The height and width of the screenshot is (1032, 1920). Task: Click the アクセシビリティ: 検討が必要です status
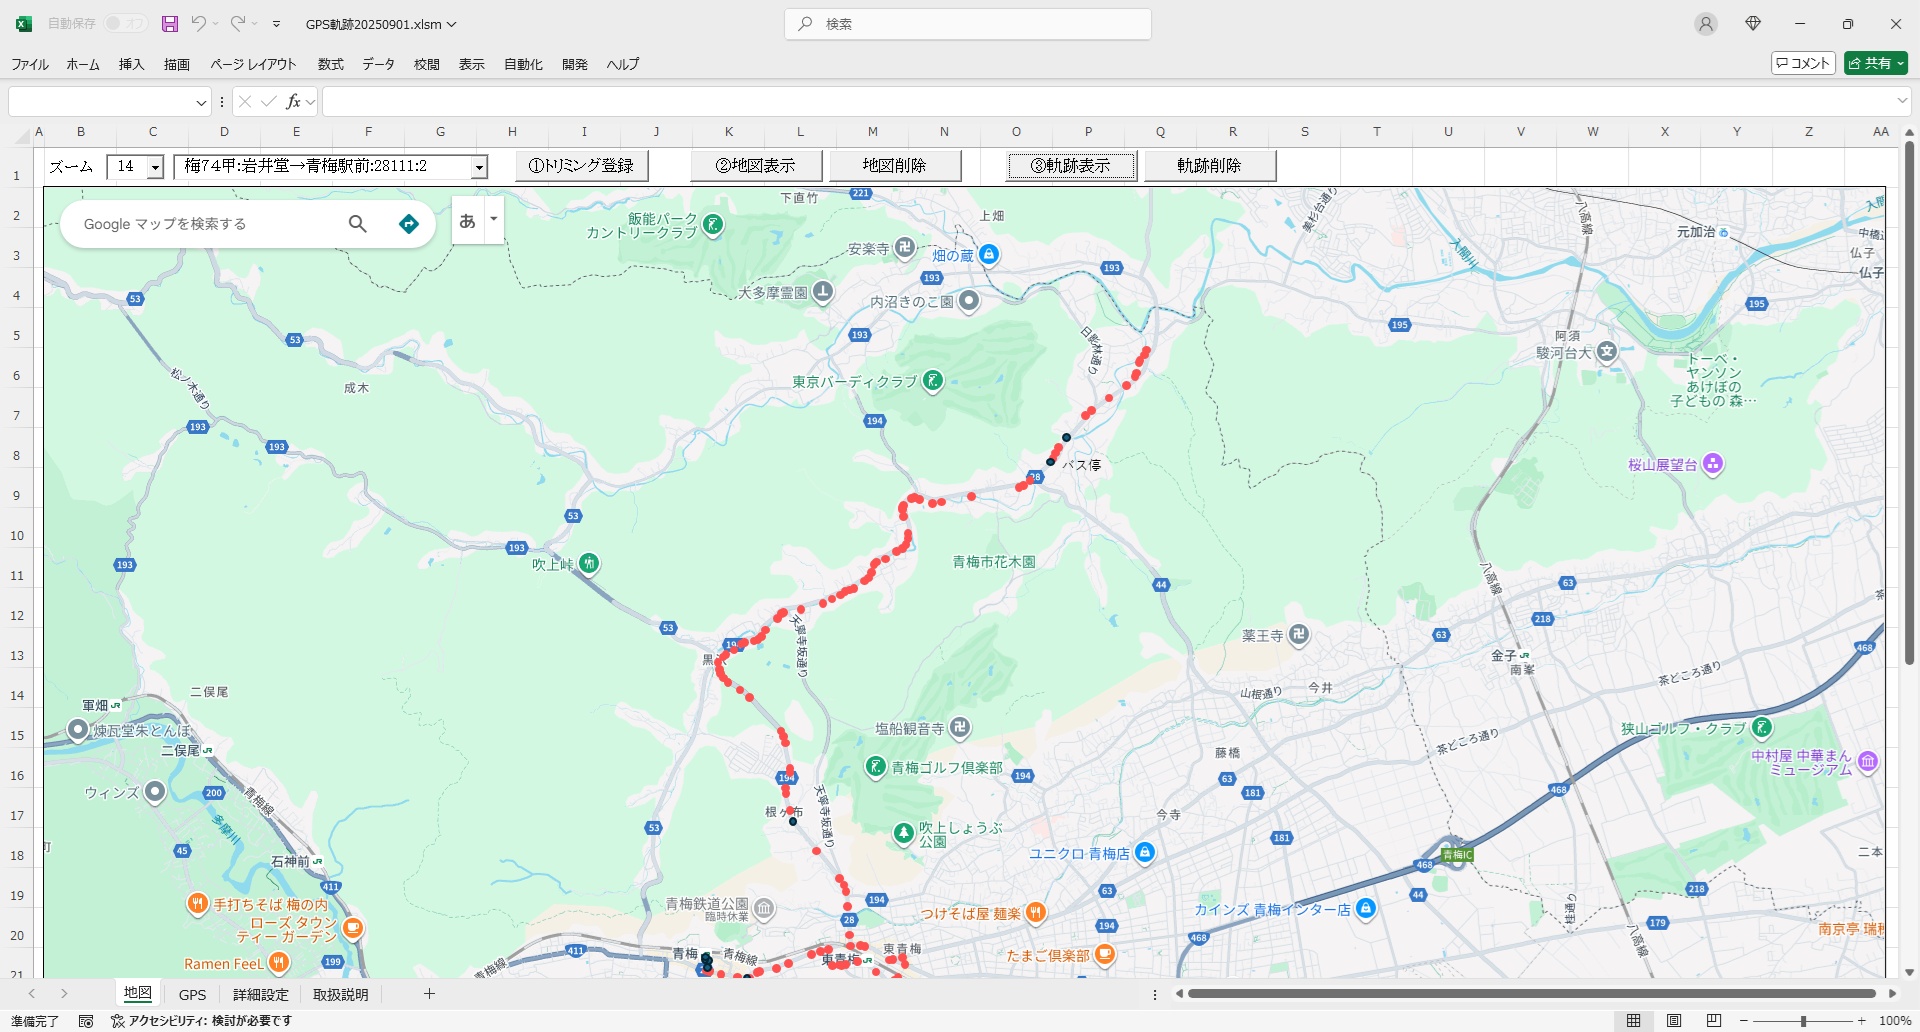click(x=201, y=1021)
